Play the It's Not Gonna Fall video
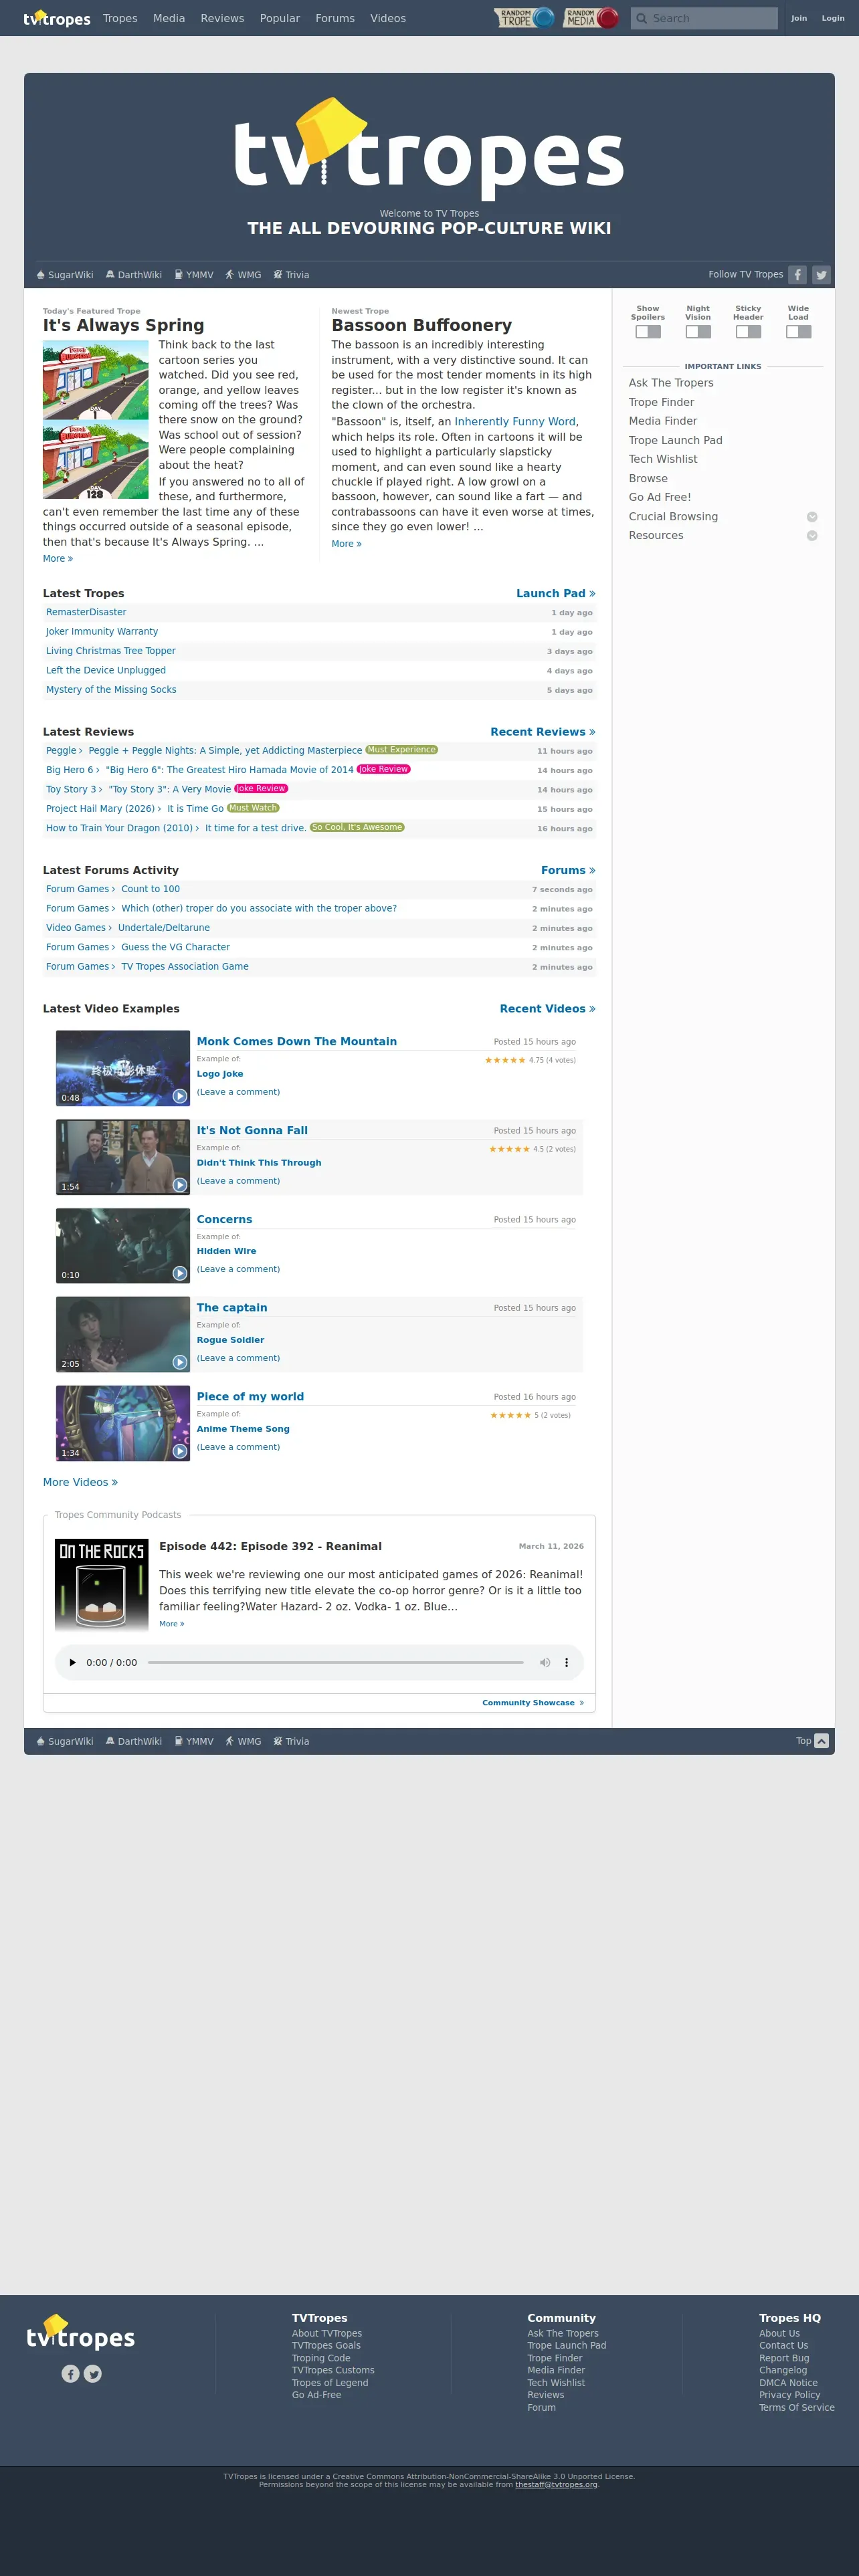 180,1185
